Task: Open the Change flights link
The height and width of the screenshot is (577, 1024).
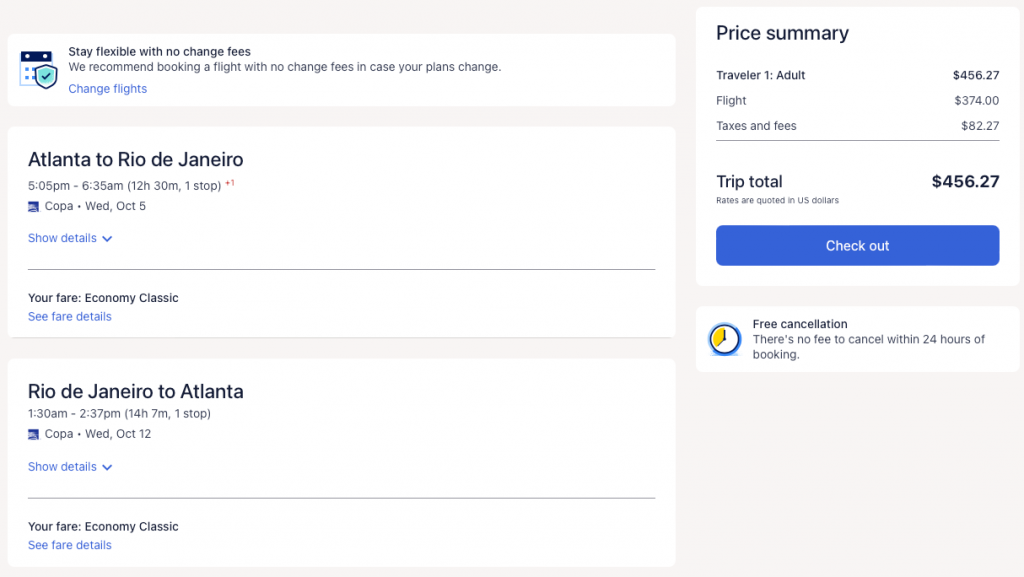Action: [107, 89]
